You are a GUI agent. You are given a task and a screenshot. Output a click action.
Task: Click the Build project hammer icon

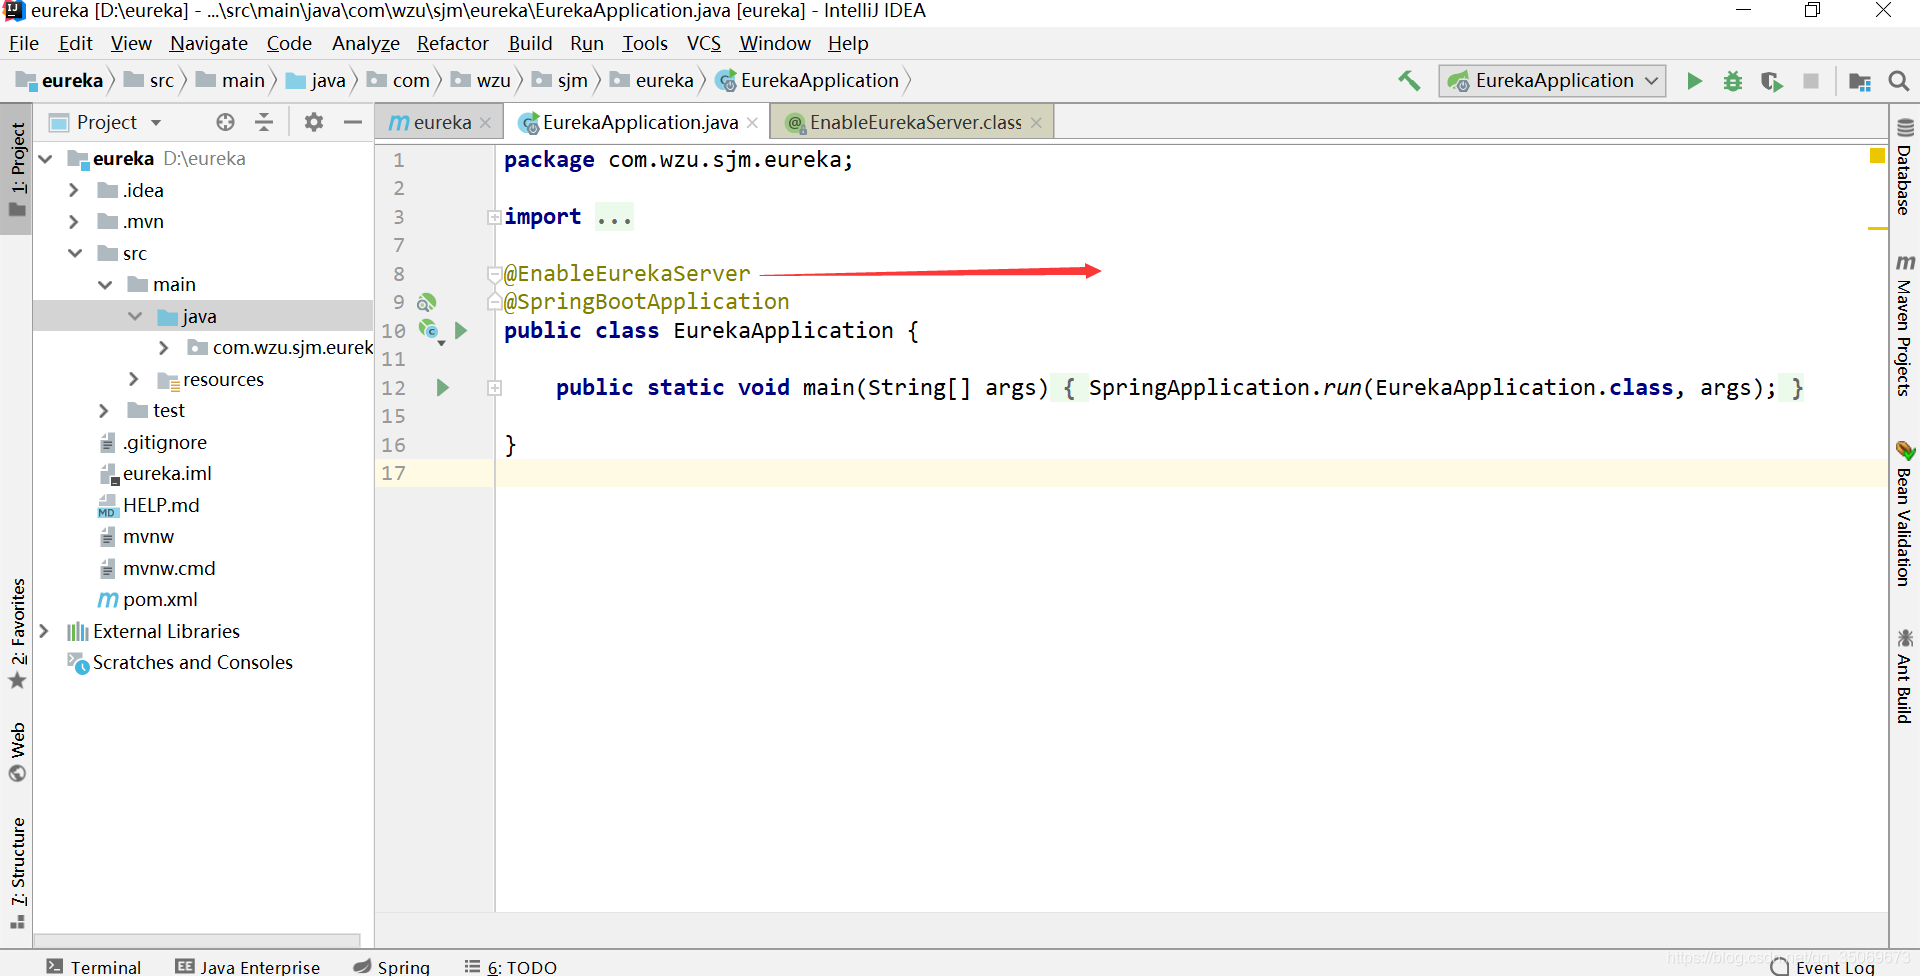tap(1409, 81)
